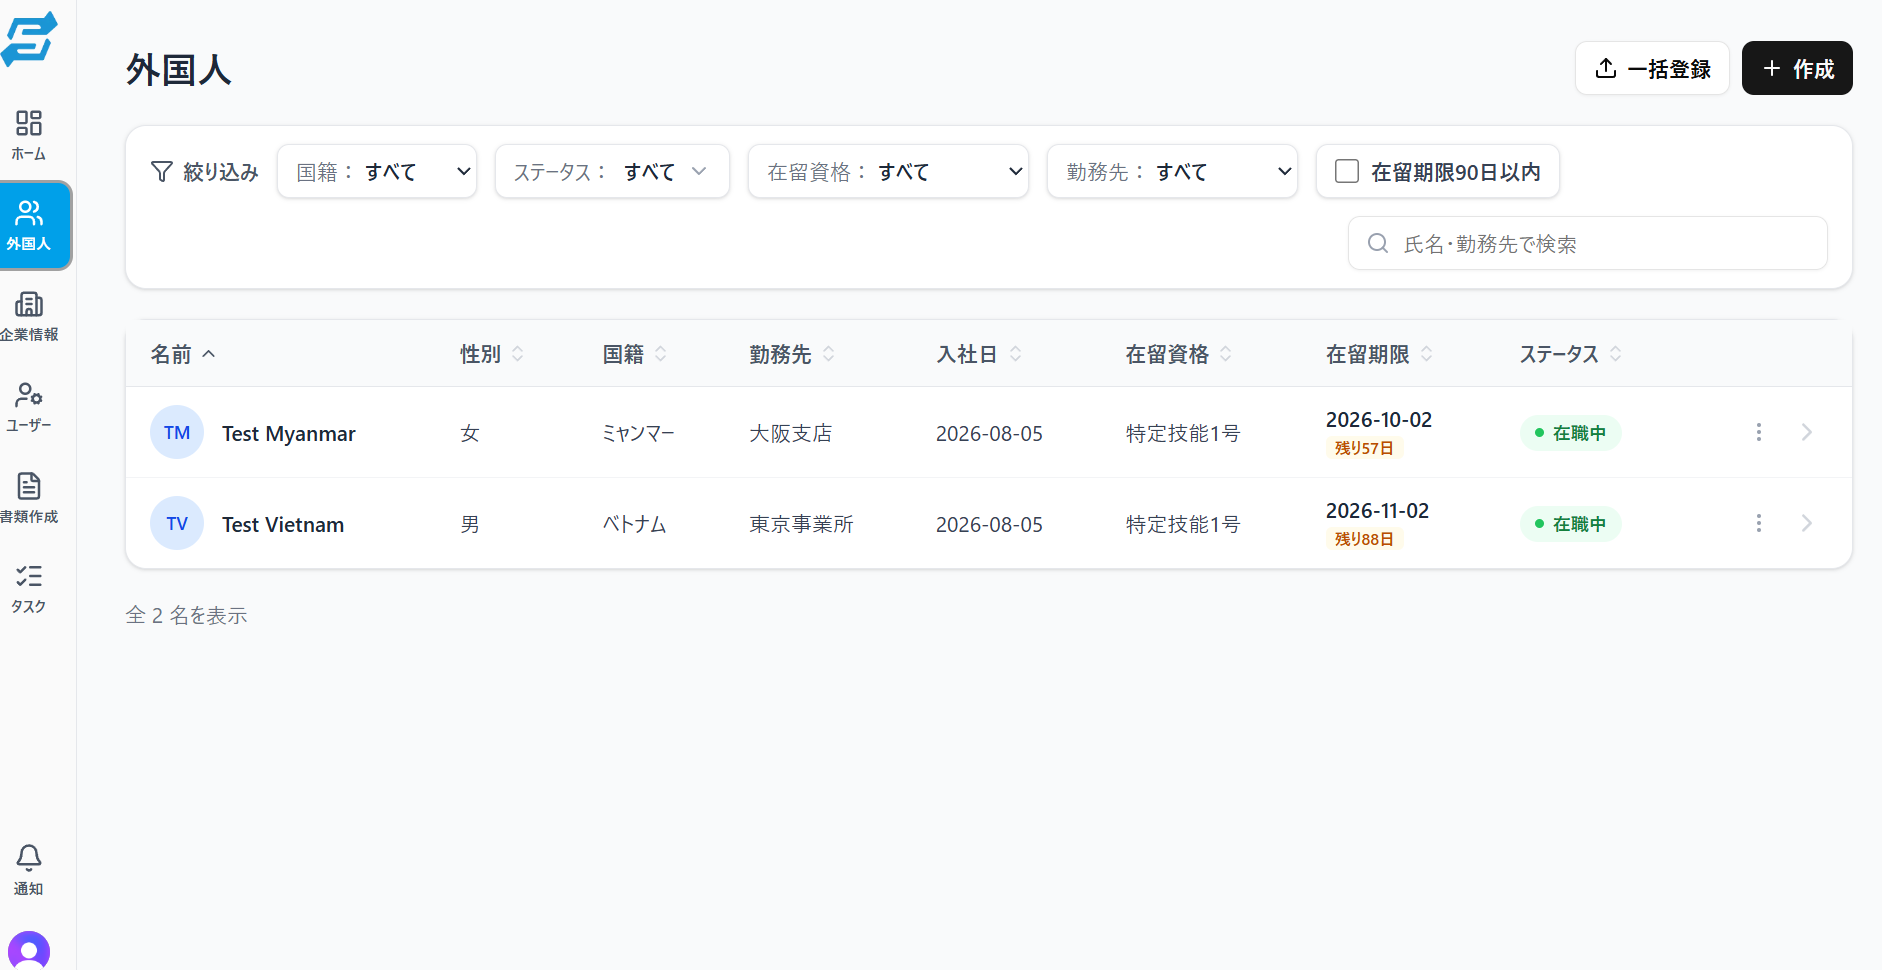1882x970 pixels.
Task: Open the Test Vietnam name link
Action: pyautogui.click(x=283, y=524)
